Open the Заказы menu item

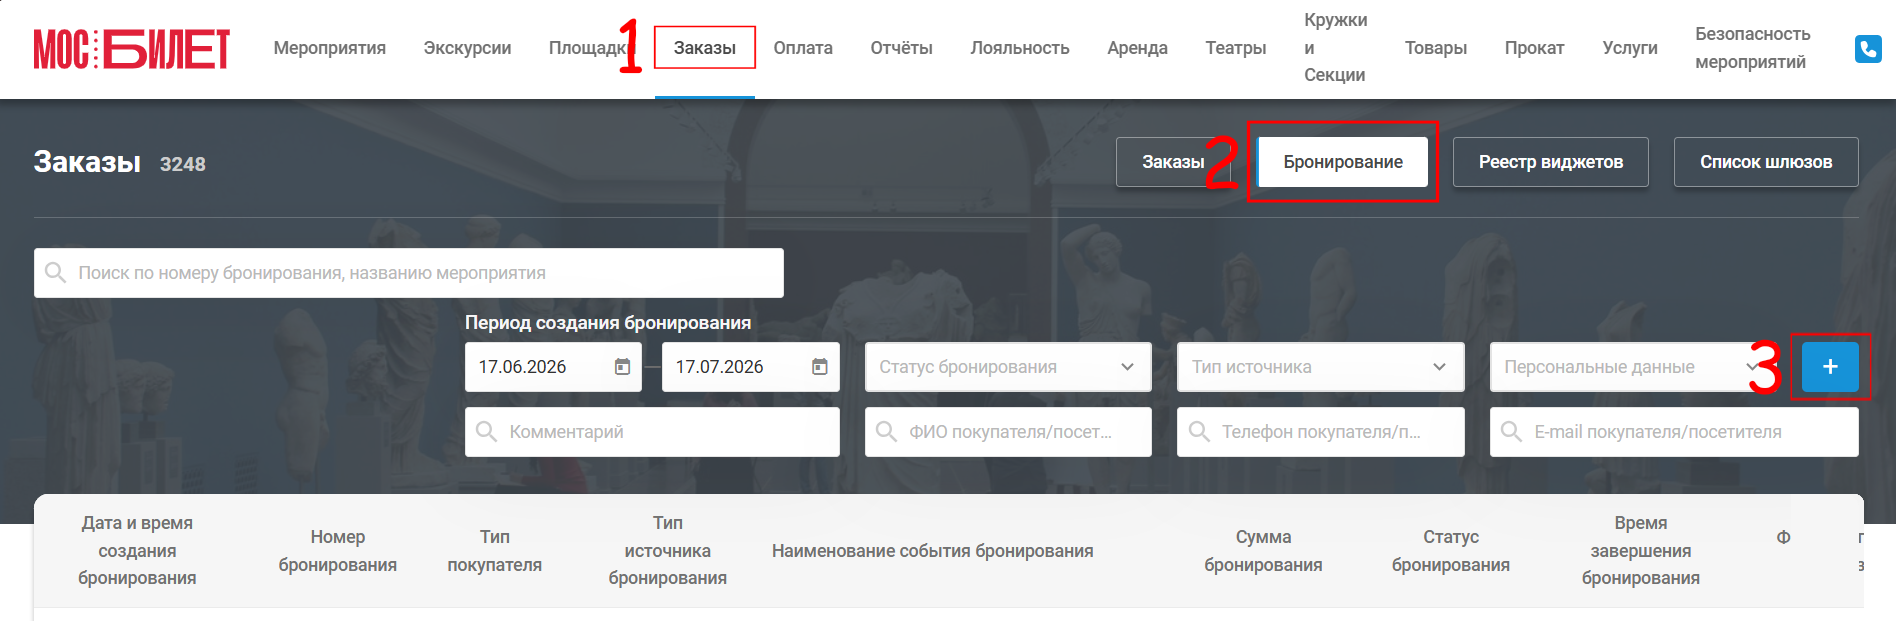click(704, 48)
